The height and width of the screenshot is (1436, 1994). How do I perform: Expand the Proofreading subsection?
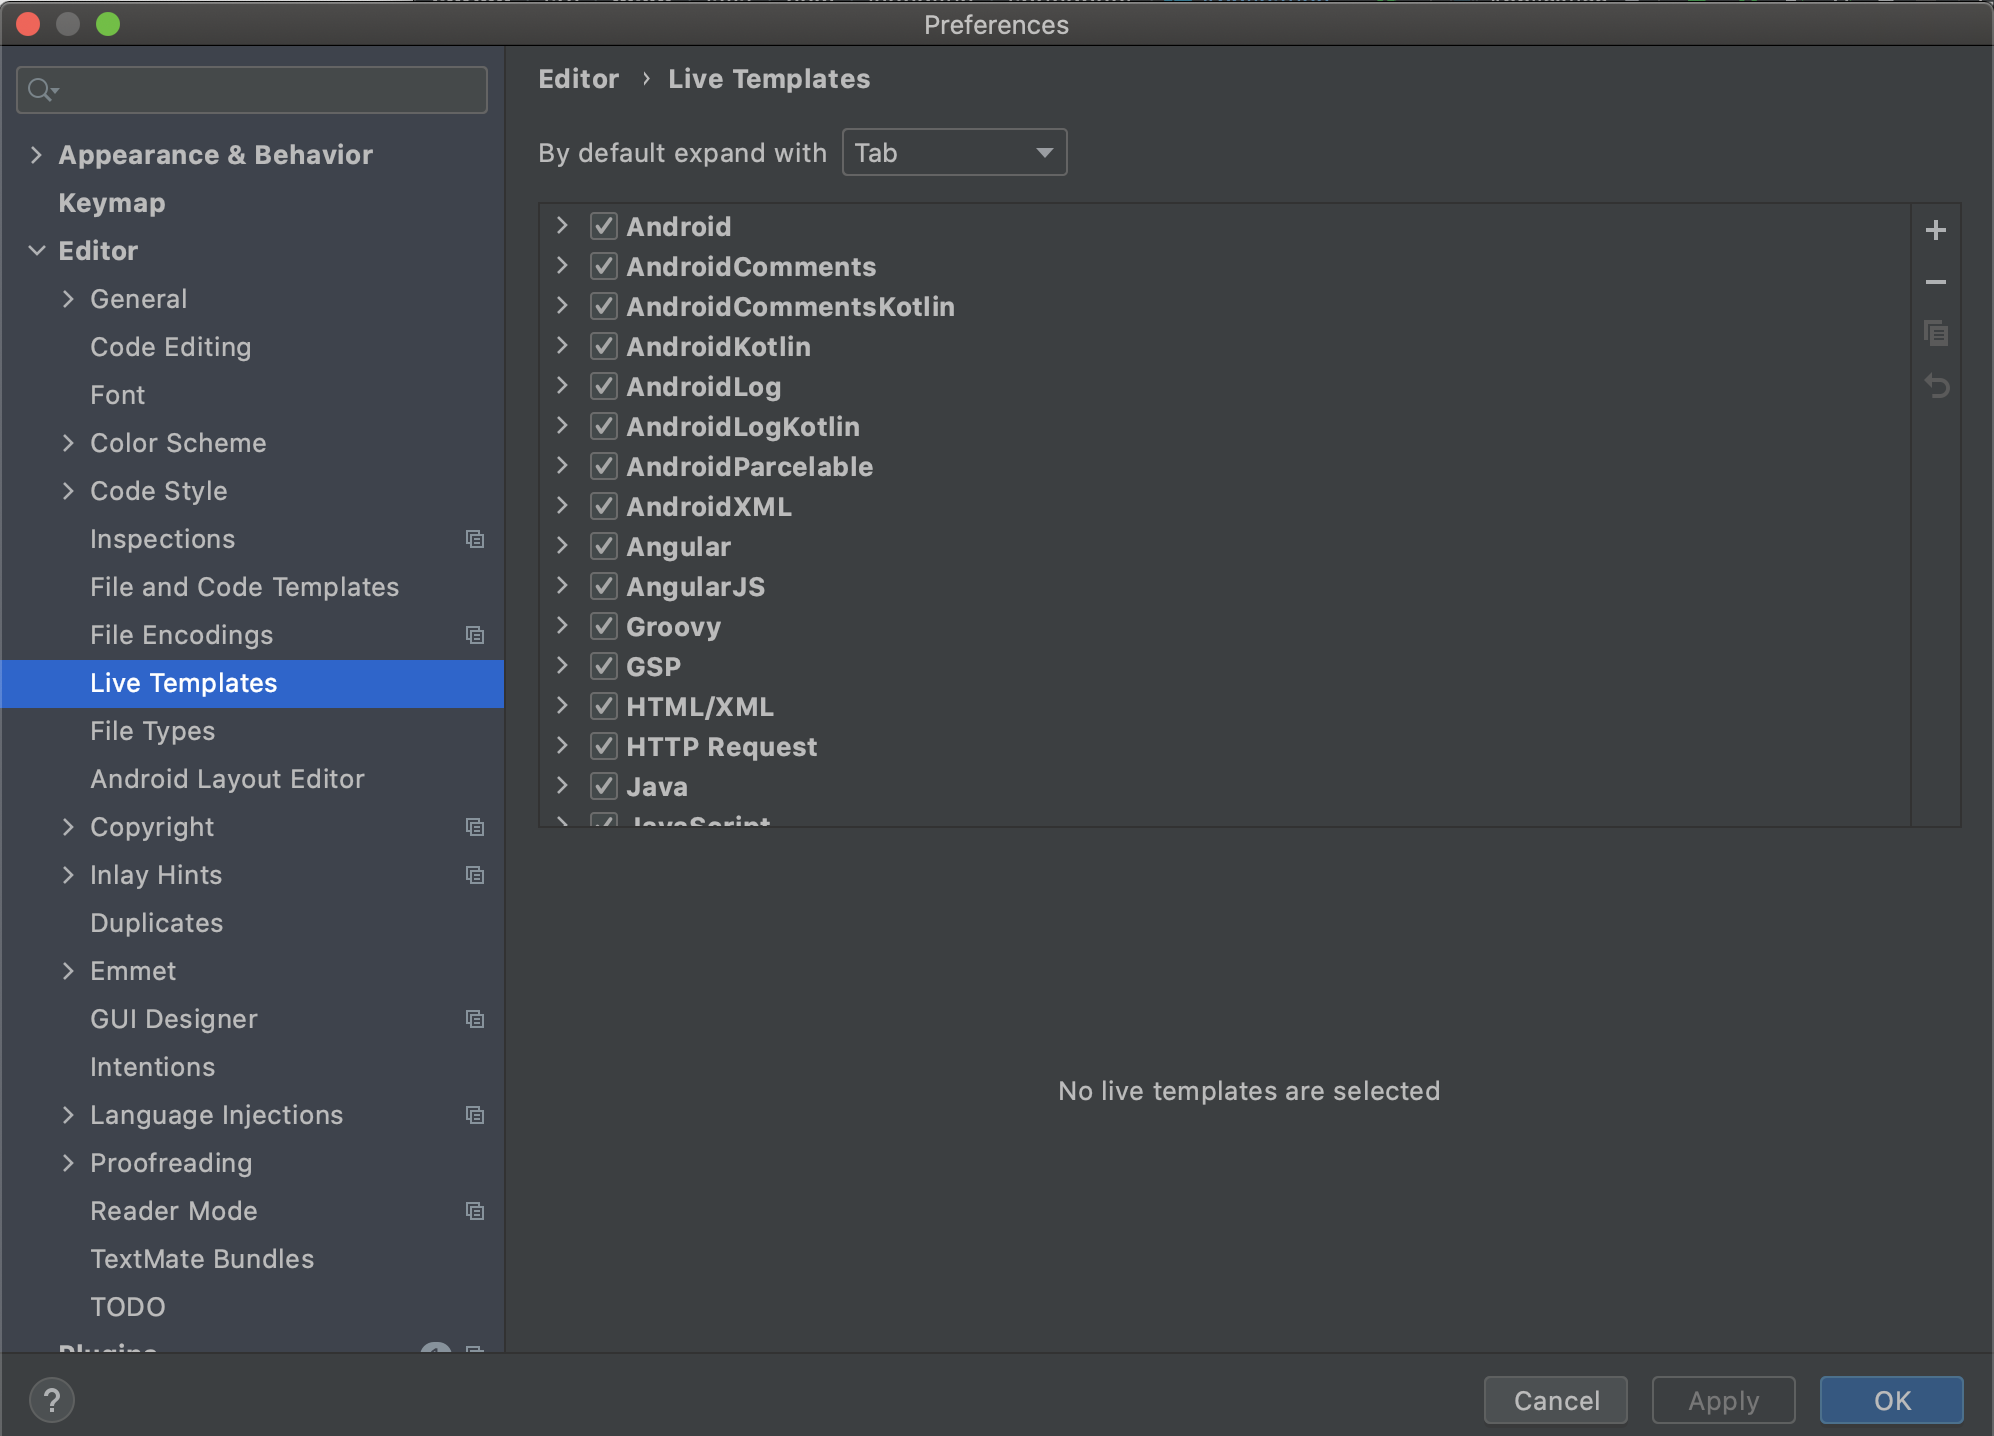click(x=68, y=1163)
